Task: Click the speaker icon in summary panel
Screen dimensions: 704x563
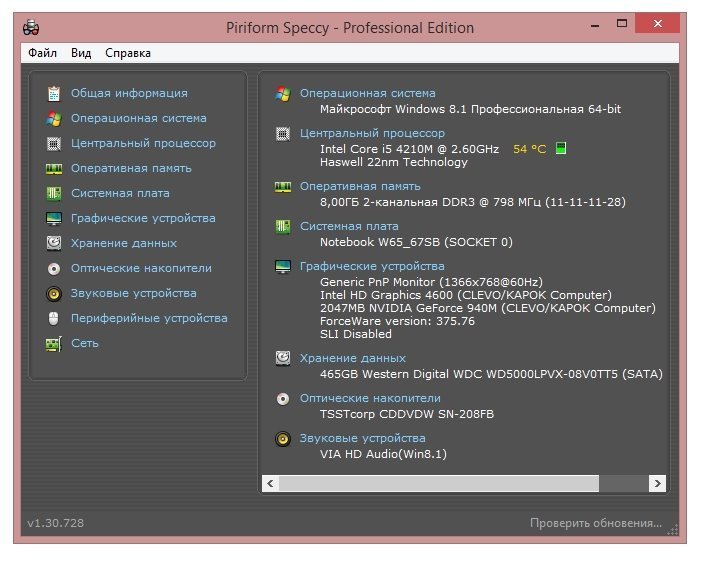Action: (283, 439)
